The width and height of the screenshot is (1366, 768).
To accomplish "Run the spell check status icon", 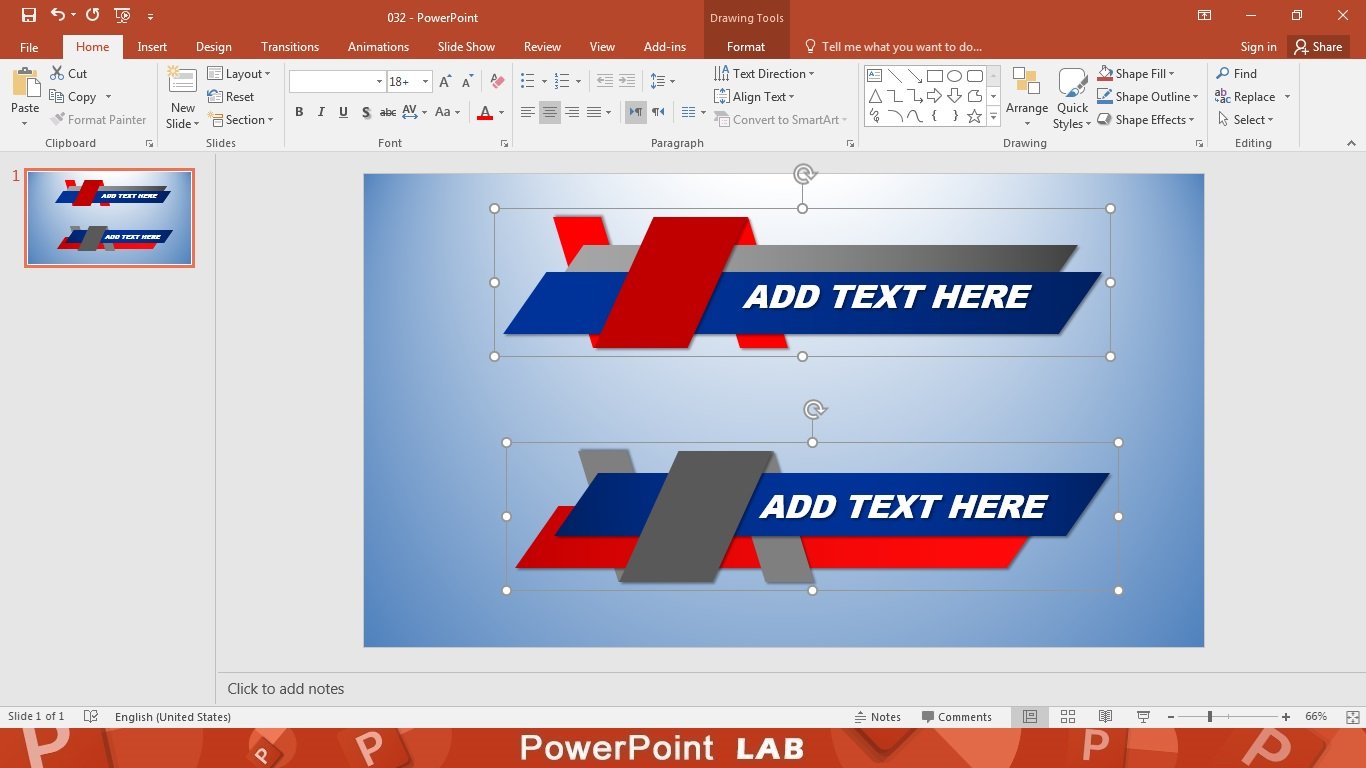I will point(91,717).
